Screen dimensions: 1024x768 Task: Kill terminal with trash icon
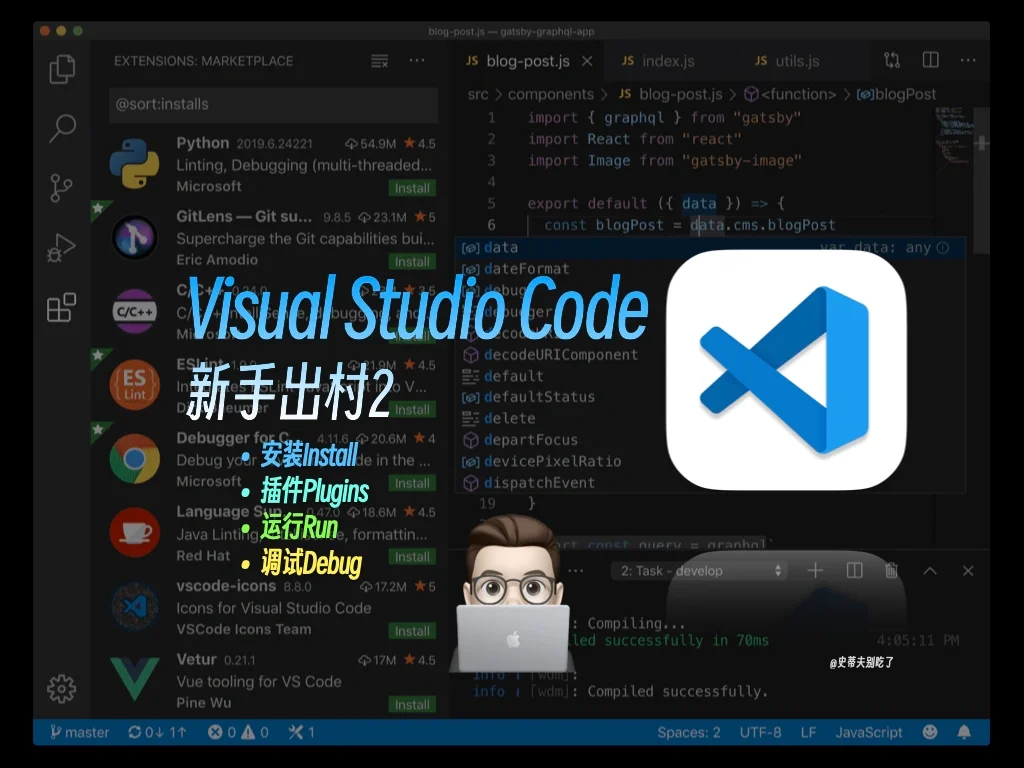[x=891, y=571]
